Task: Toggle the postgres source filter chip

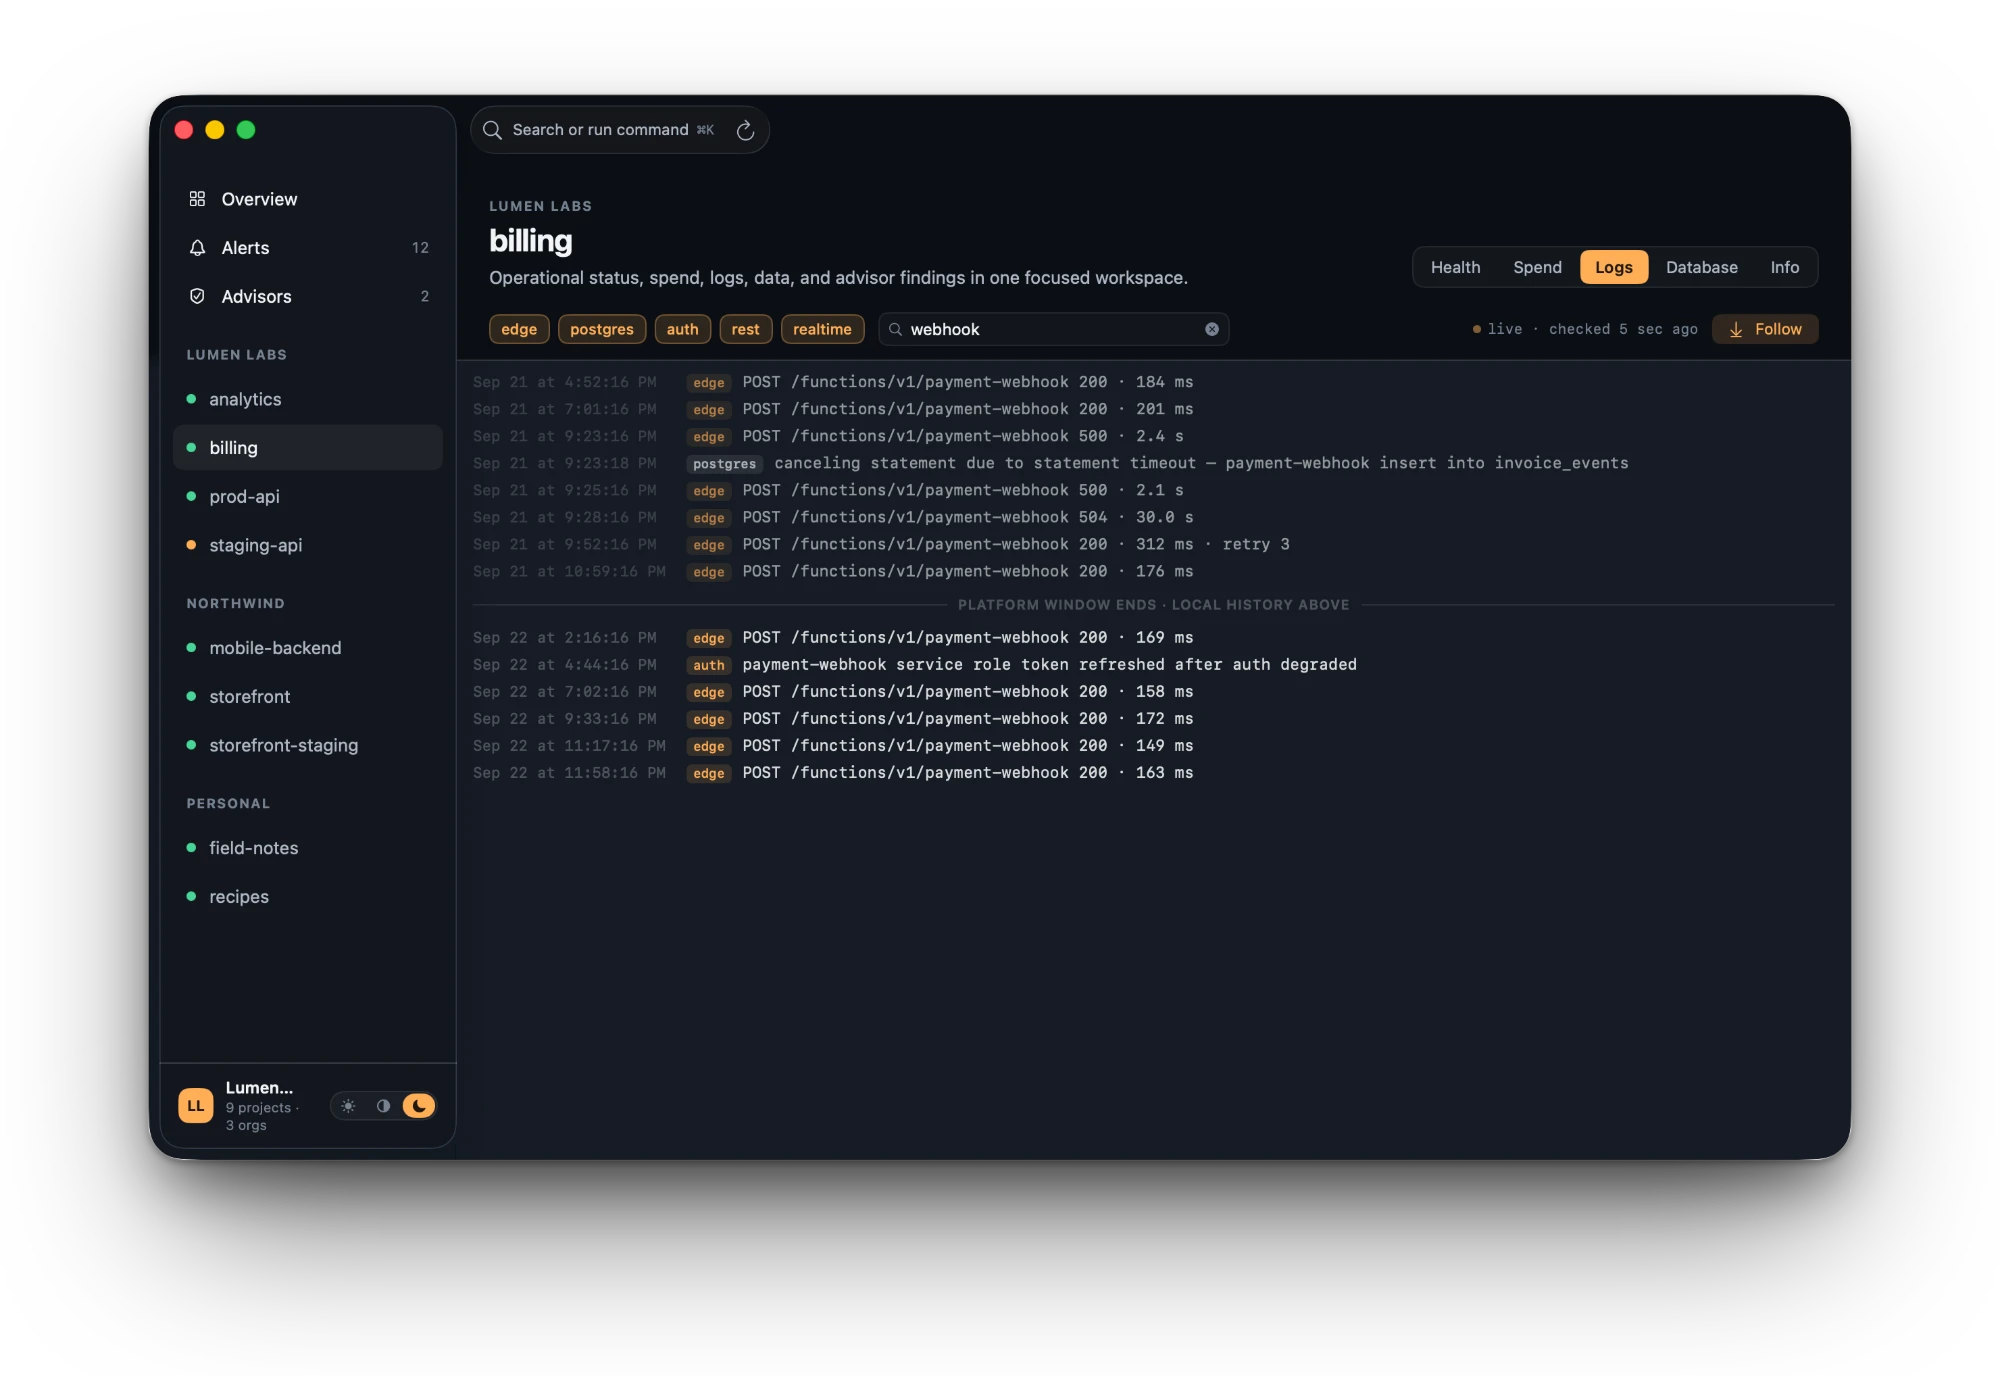Action: coord(602,329)
